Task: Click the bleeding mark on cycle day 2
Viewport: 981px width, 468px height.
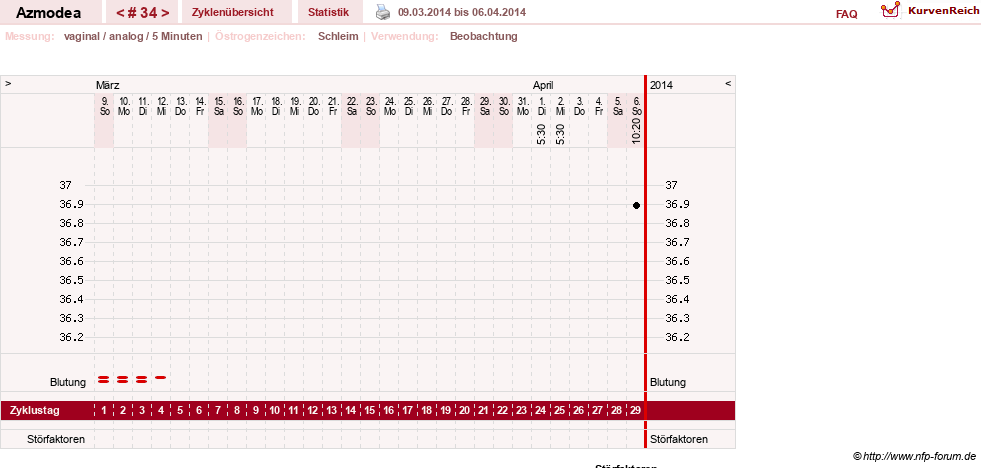Action: [123, 379]
